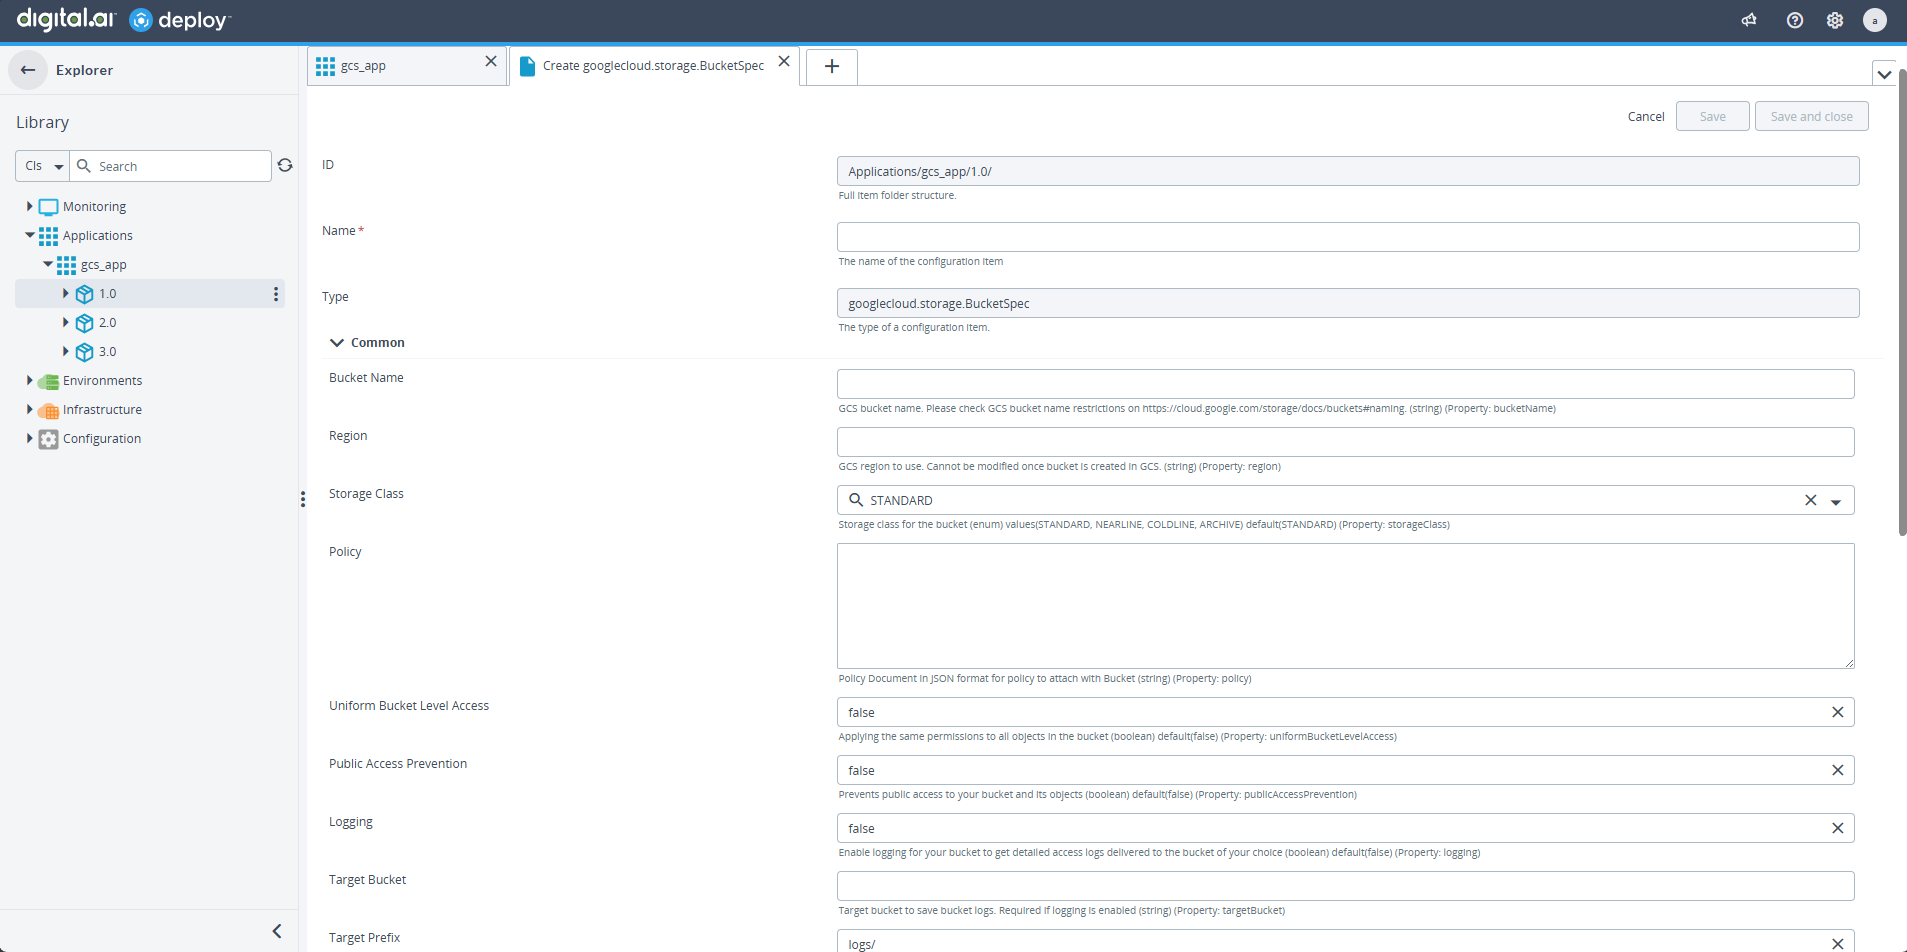
Task: Click the search magnifier in Storage Class
Action: [x=856, y=500]
